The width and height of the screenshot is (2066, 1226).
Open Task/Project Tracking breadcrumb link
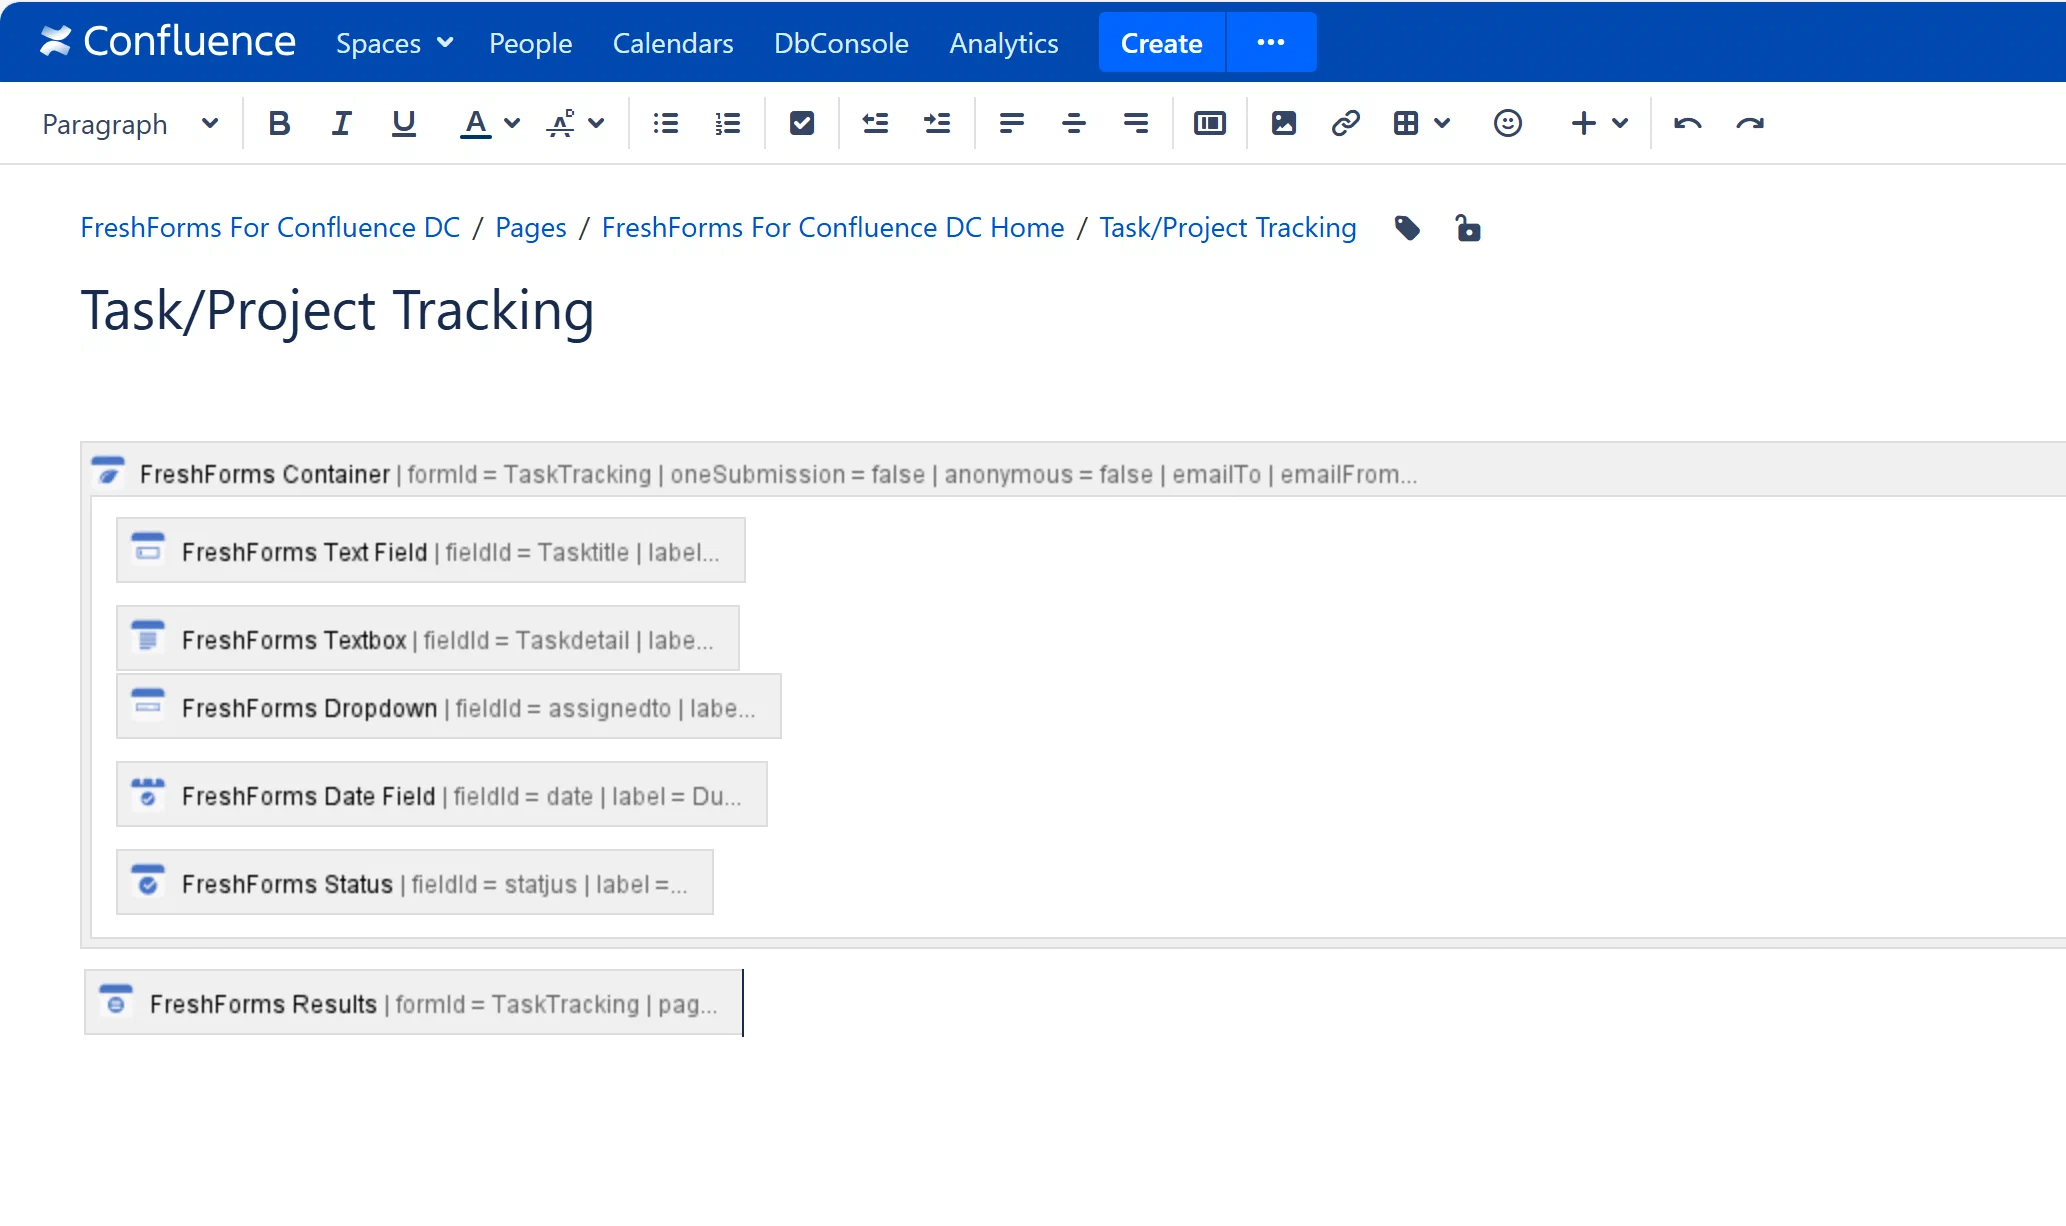pos(1228,228)
